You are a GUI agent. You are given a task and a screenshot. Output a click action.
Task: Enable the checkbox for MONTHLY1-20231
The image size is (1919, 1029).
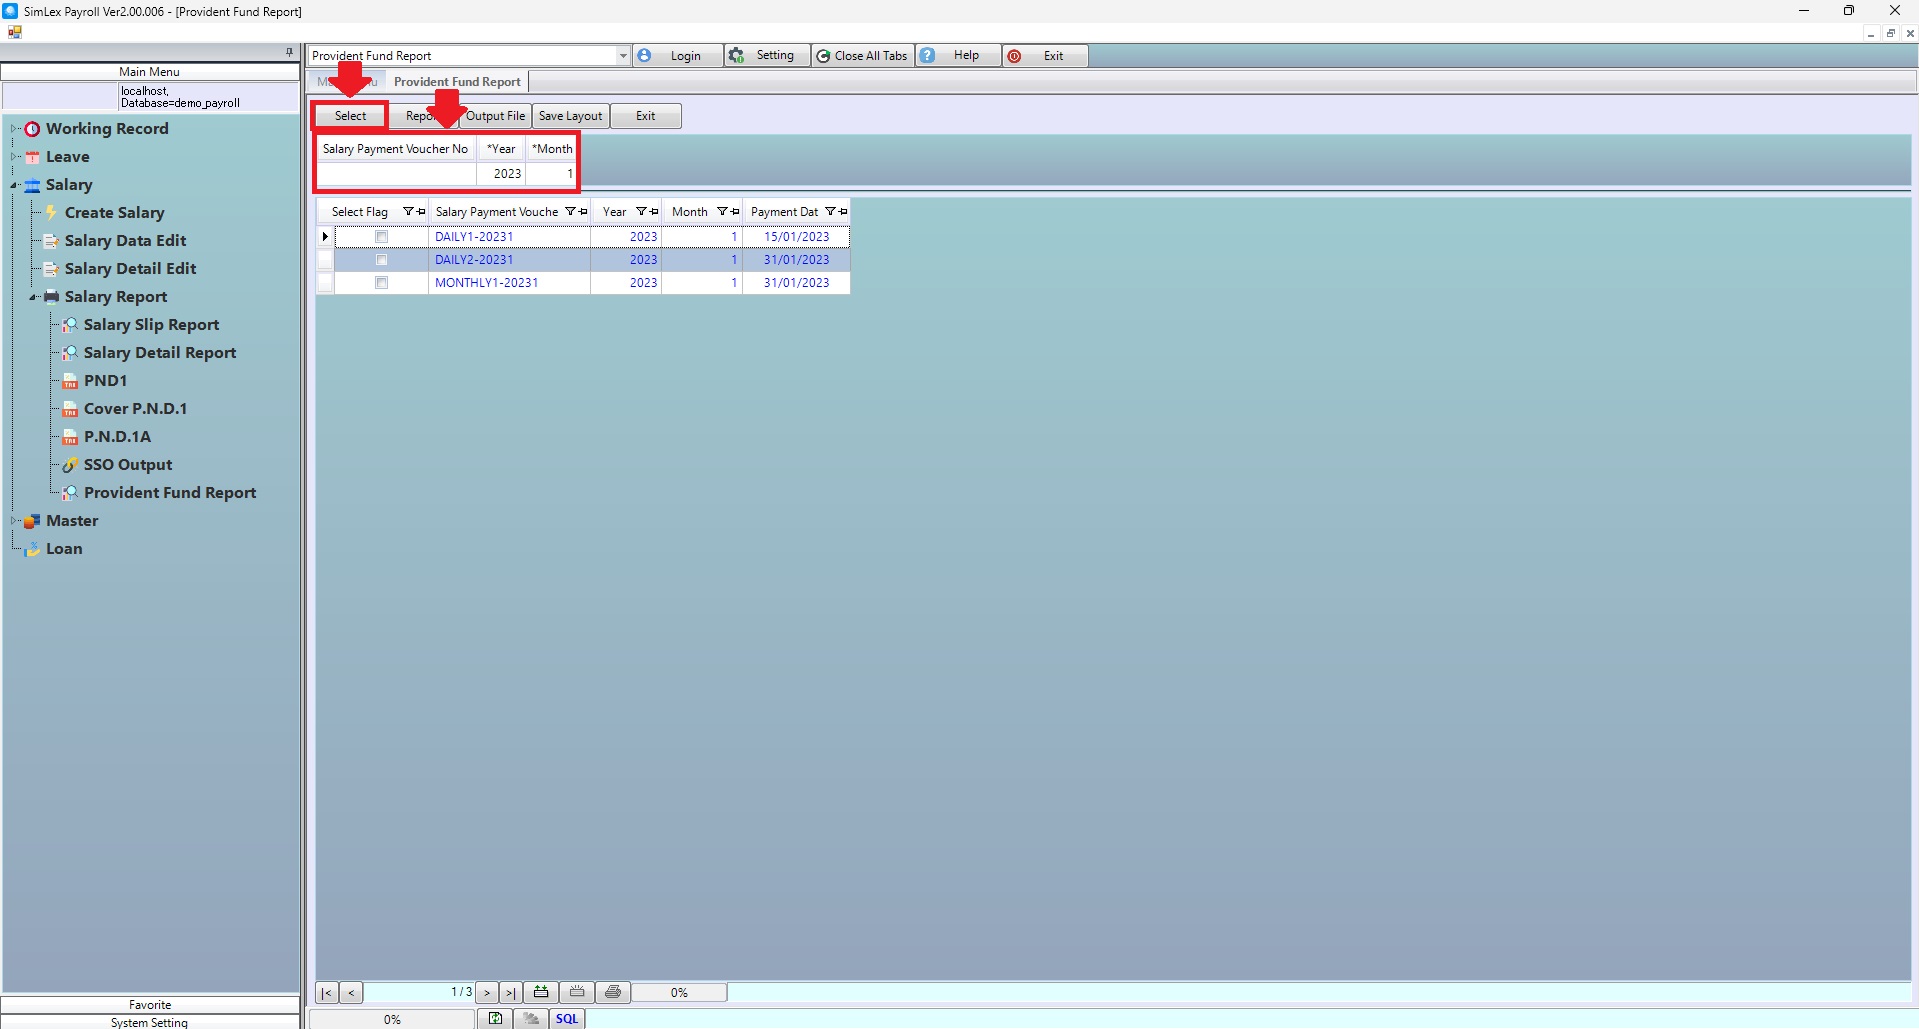pyautogui.click(x=381, y=283)
